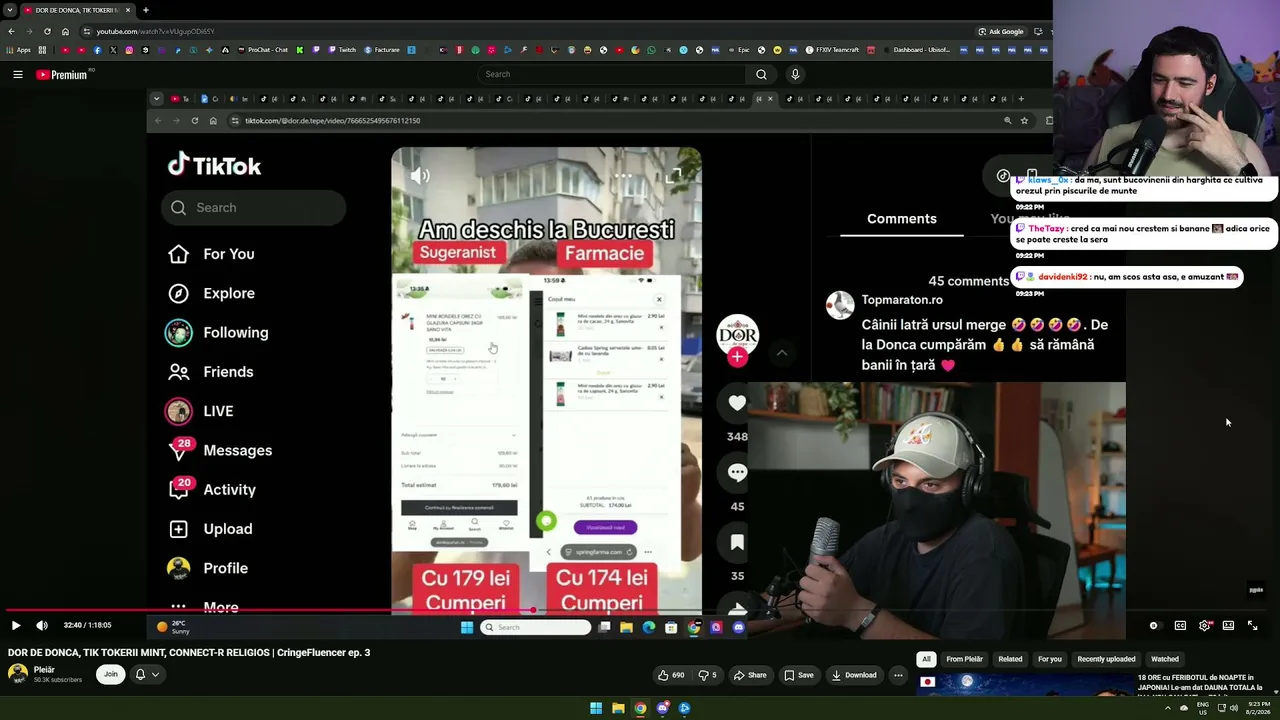Click heart icon above 348 in TikTok

pos(737,403)
